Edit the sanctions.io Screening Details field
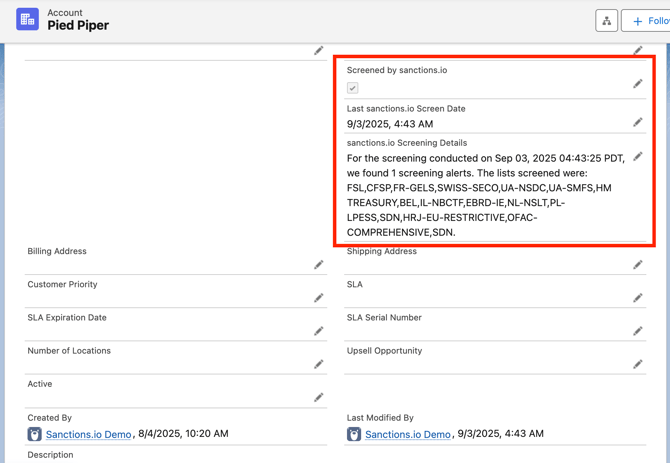 click(638, 157)
